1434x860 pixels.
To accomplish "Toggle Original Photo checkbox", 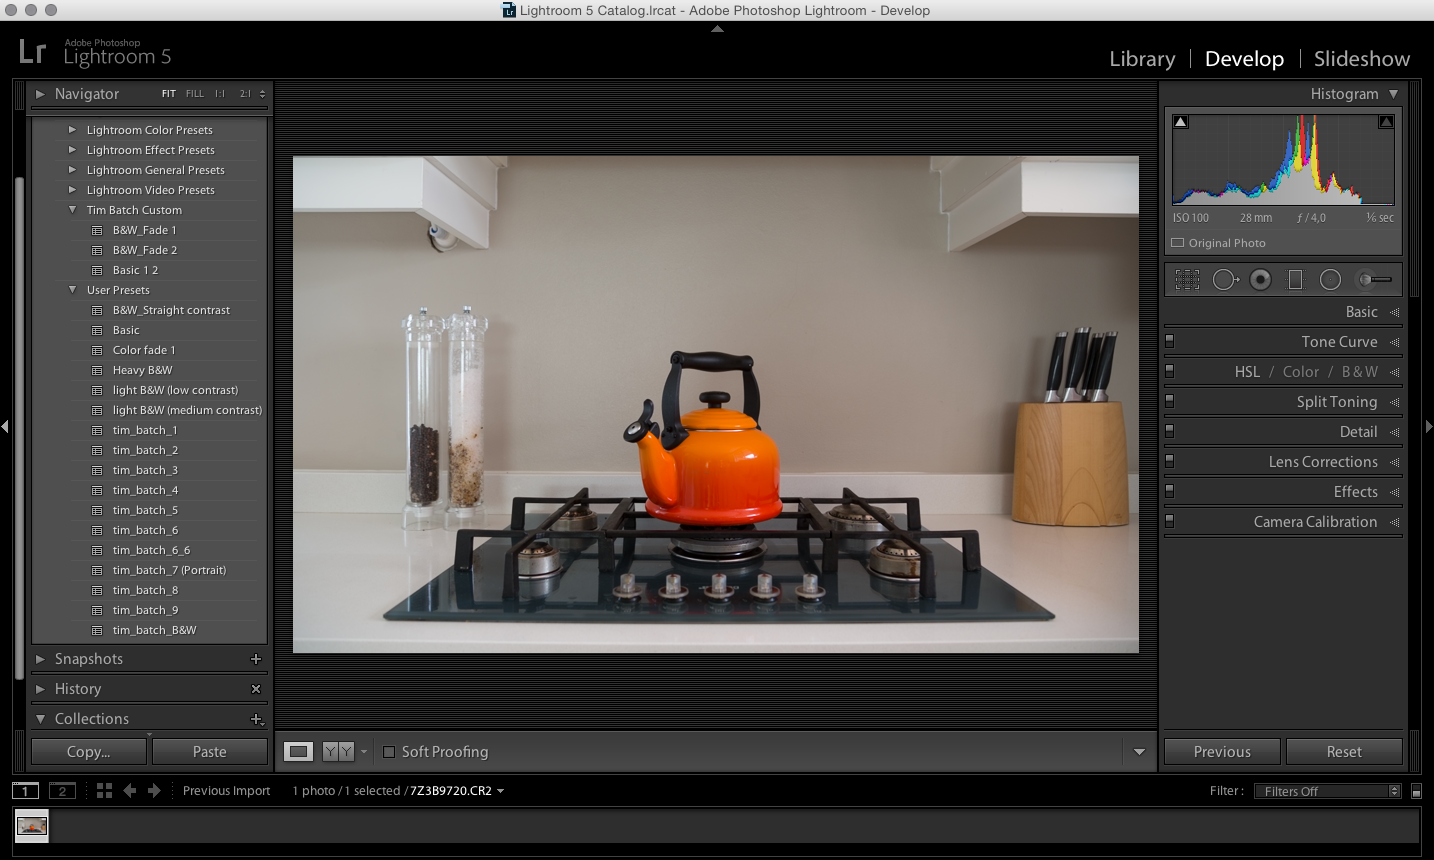I will (x=1178, y=243).
